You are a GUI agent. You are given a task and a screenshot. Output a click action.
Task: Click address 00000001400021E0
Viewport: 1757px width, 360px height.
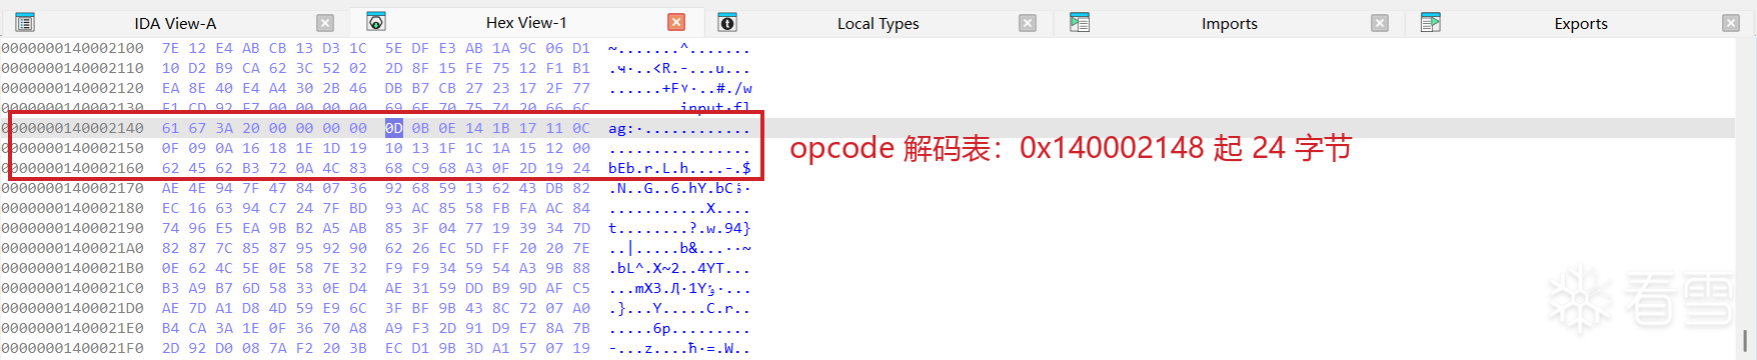(73, 328)
